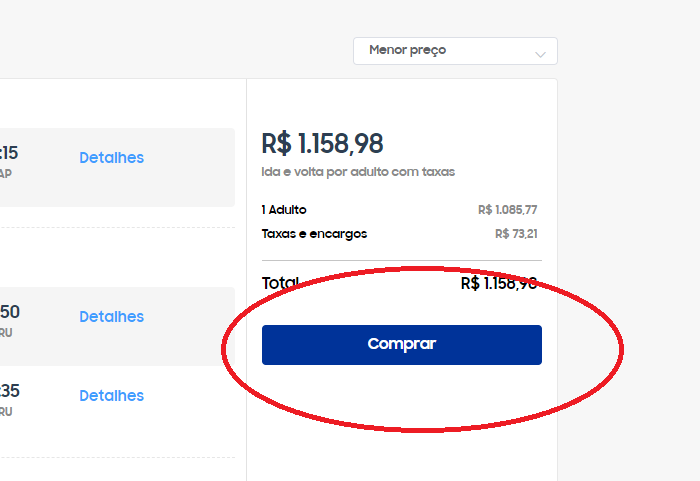This screenshot has height=481, width=700.
Task: Click the large R$ 1.158,98 price heading
Action: click(322, 144)
